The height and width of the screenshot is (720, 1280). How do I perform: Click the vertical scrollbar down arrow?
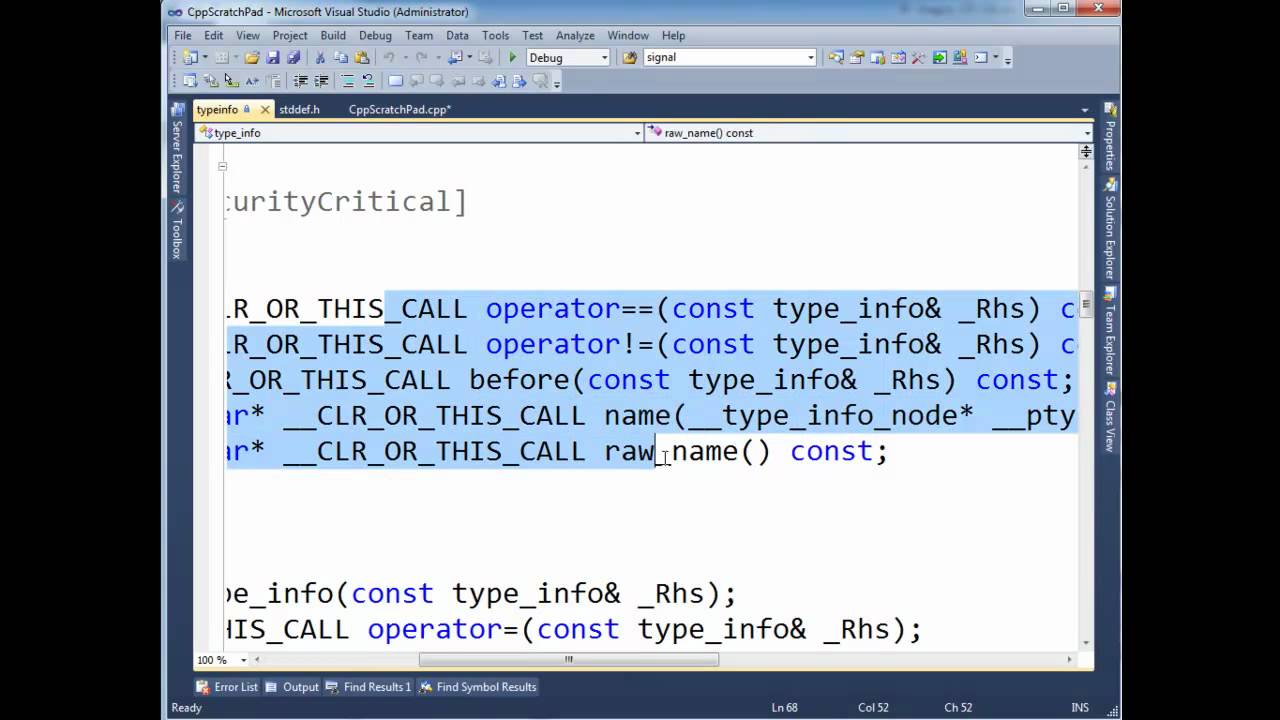pyautogui.click(x=1086, y=642)
